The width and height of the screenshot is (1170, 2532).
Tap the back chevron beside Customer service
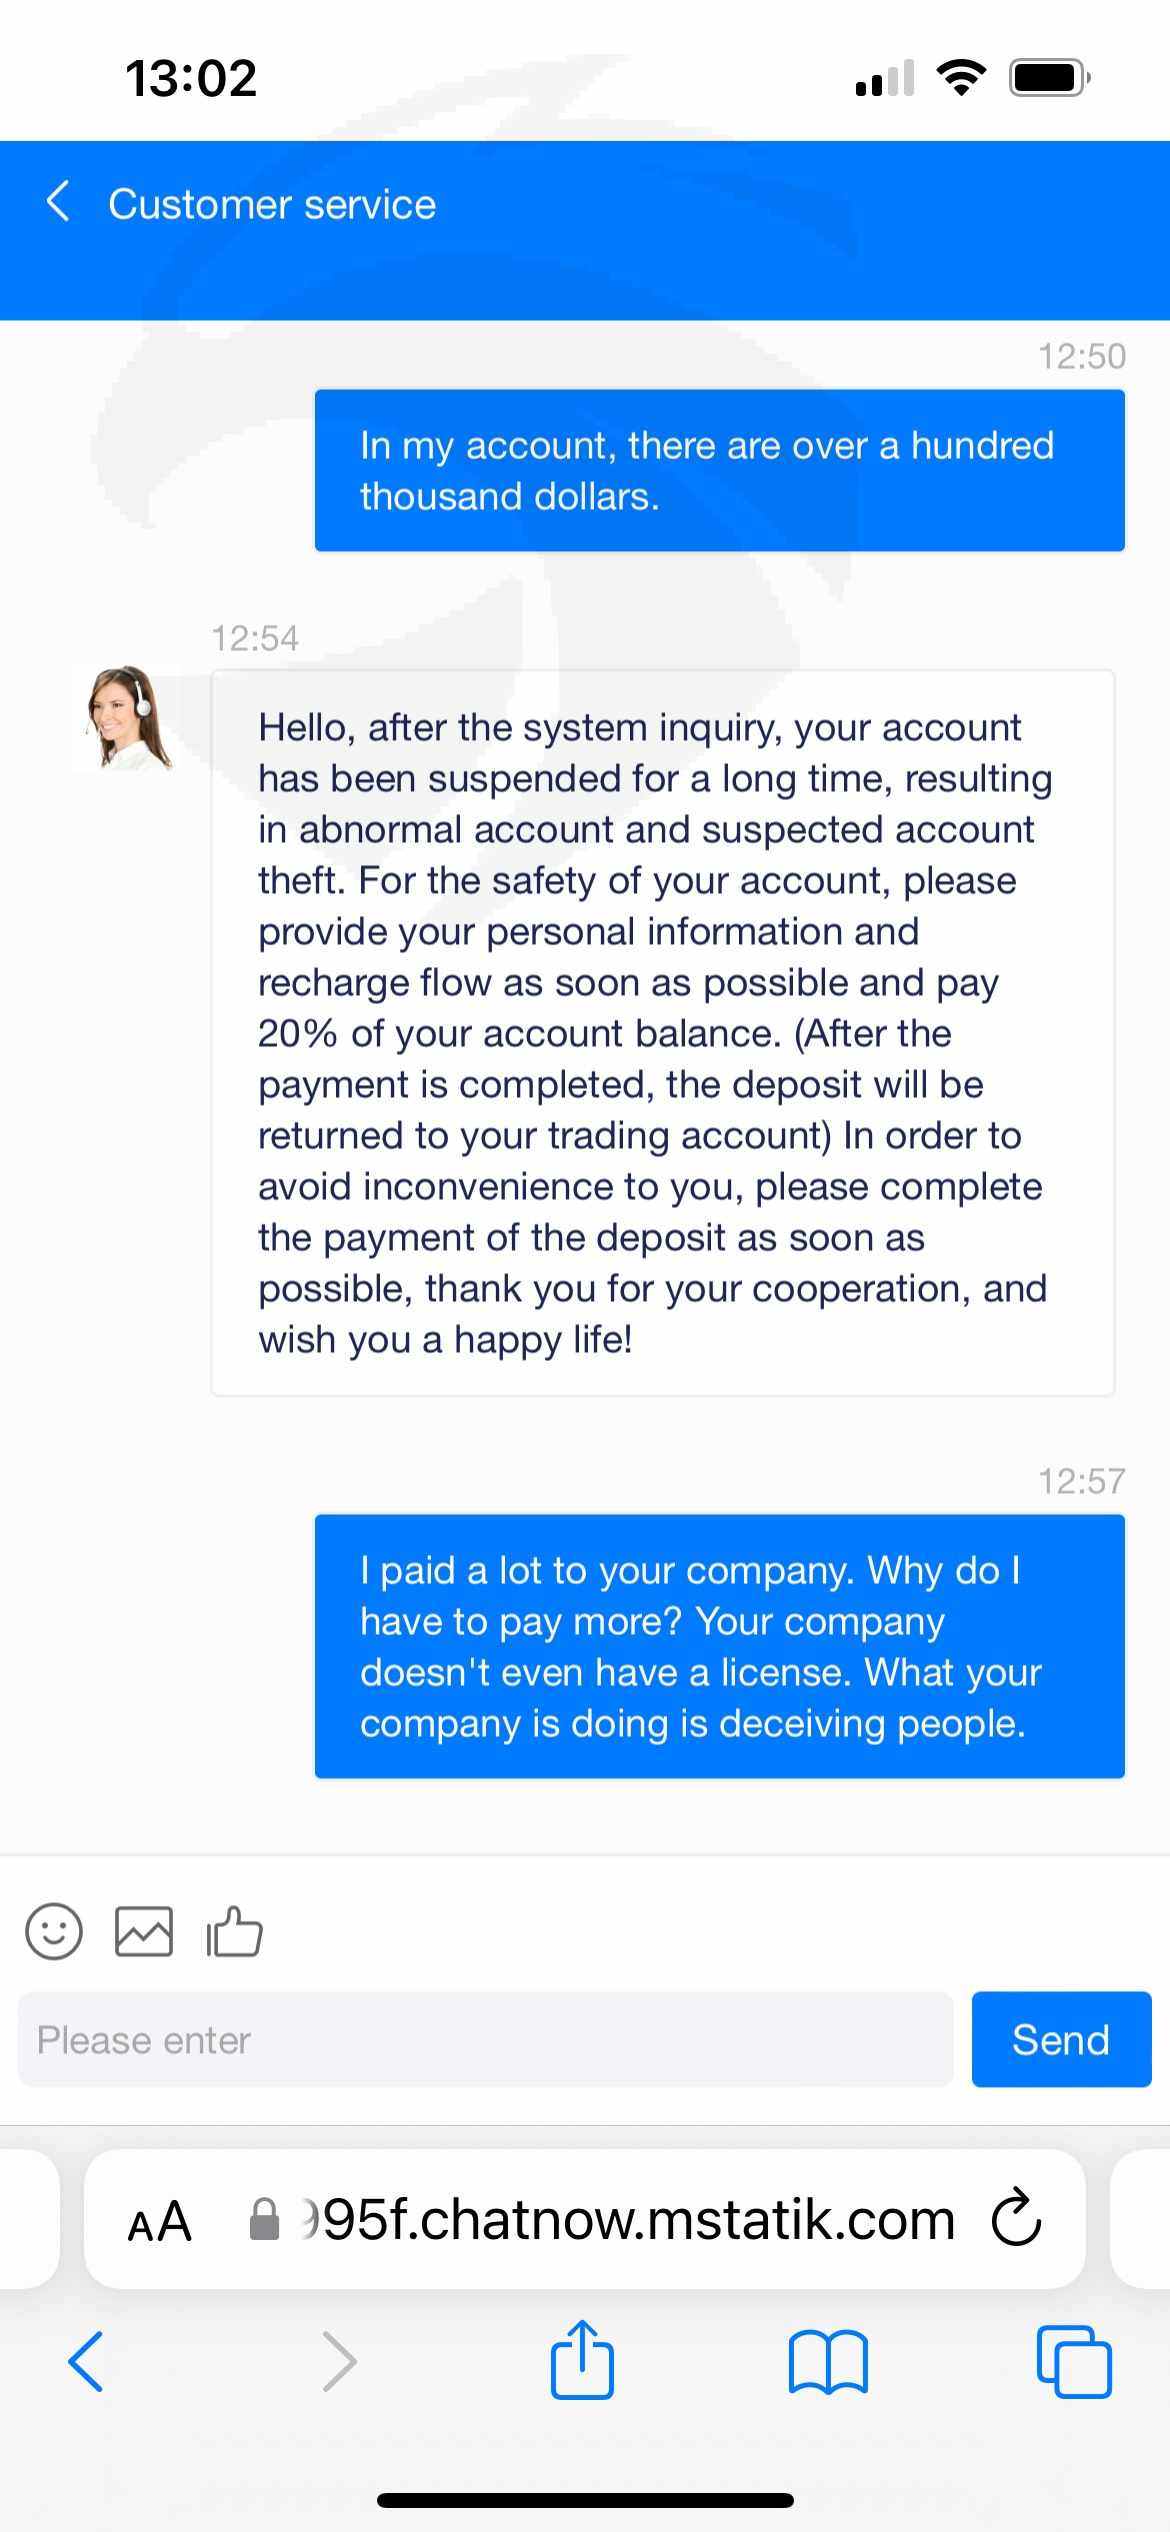(x=59, y=202)
